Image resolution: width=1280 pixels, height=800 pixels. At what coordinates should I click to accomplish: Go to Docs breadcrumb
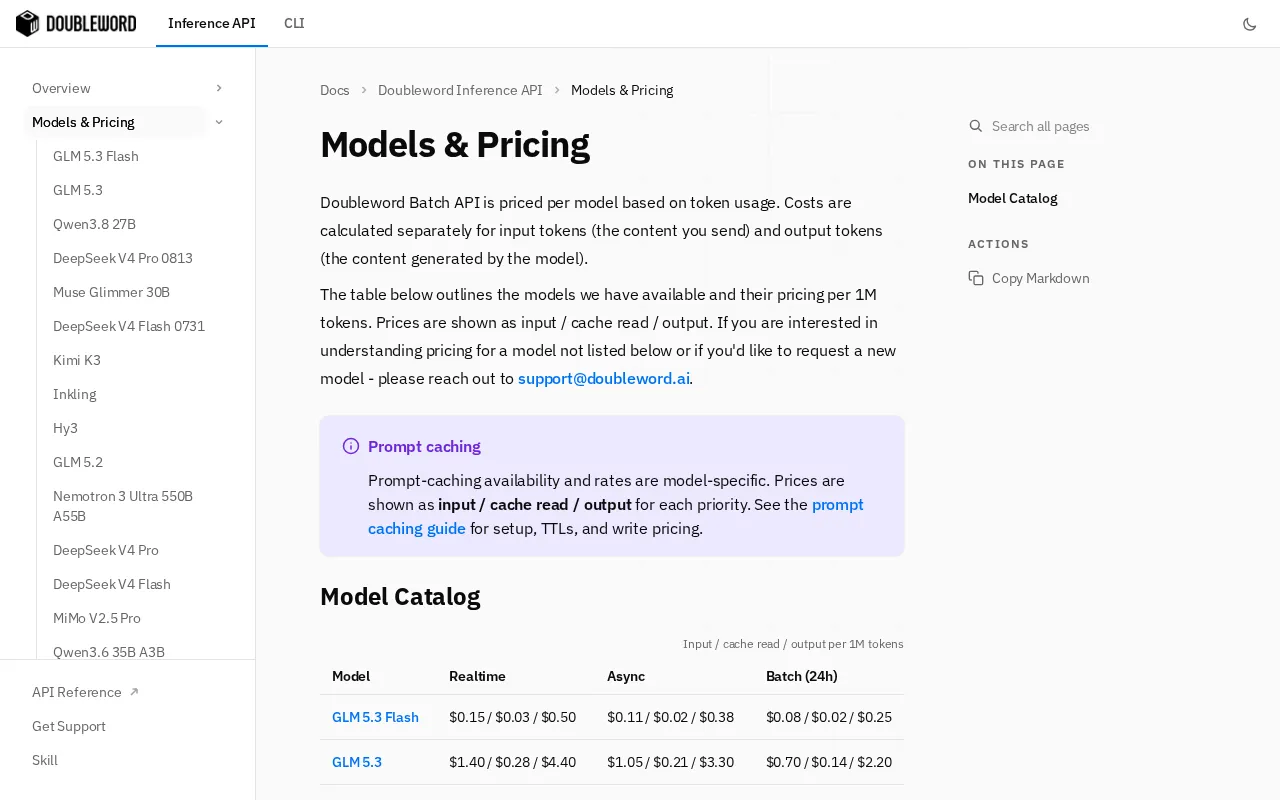click(335, 90)
